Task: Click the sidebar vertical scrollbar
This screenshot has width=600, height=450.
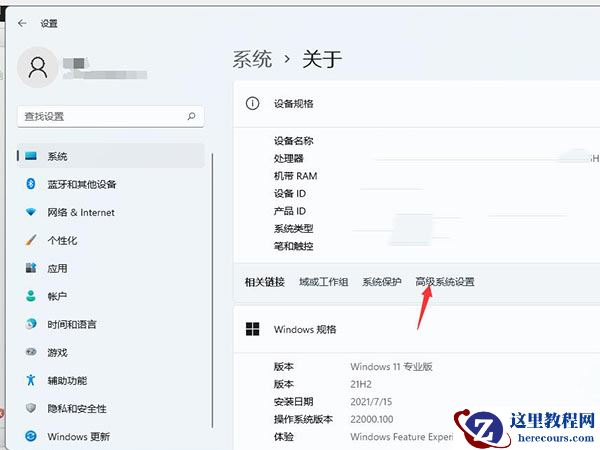Action: (212, 291)
